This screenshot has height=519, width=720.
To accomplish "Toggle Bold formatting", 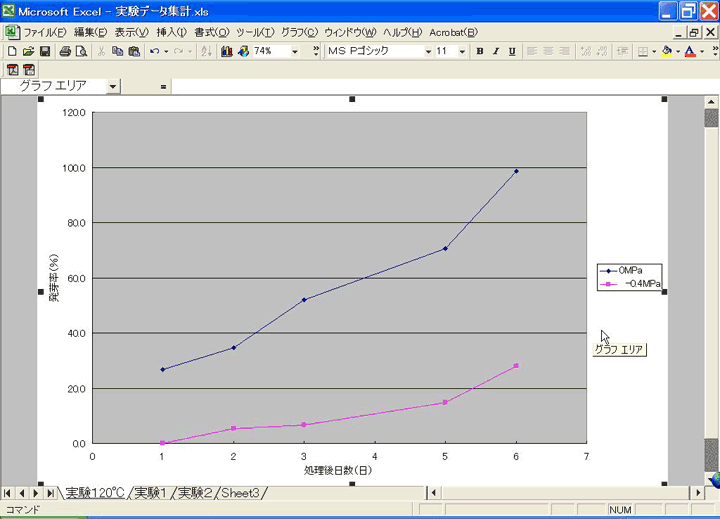I will 480,51.
